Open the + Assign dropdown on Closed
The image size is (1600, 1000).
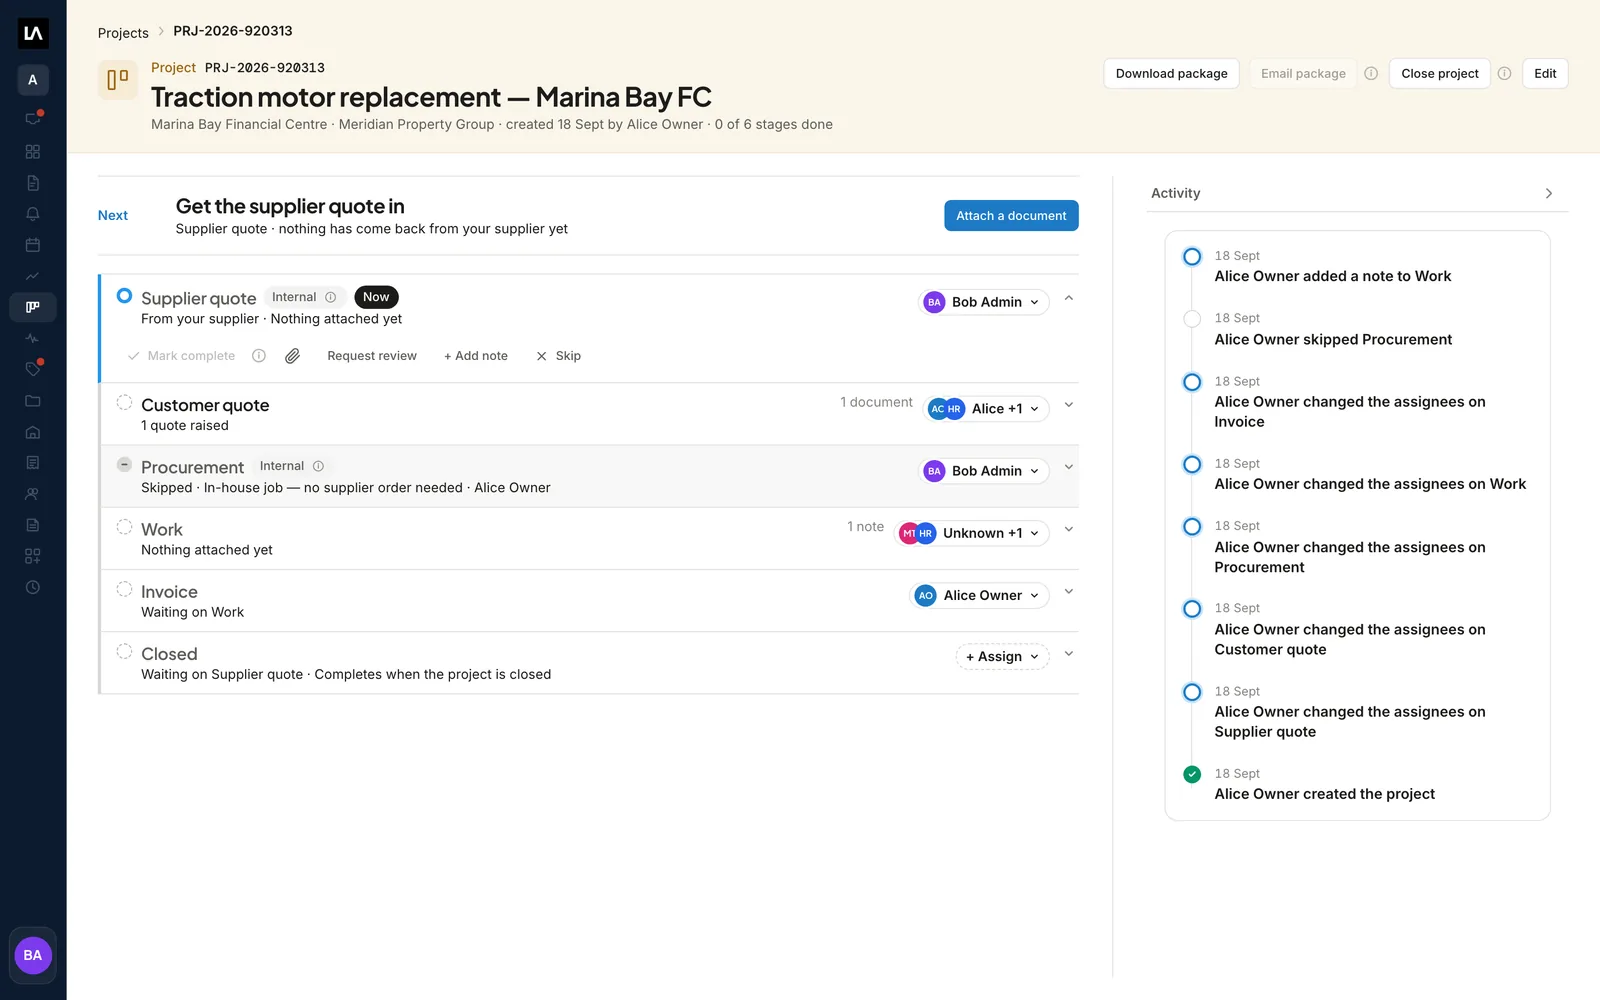(1002, 657)
